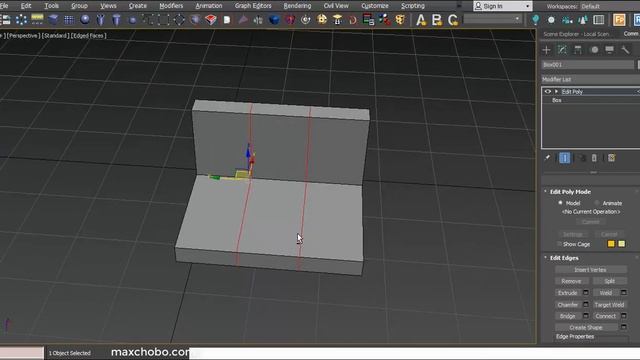Click the light yellow cage color swatch
Image resolution: width=640 pixels, height=360 pixels.
(622, 244)
